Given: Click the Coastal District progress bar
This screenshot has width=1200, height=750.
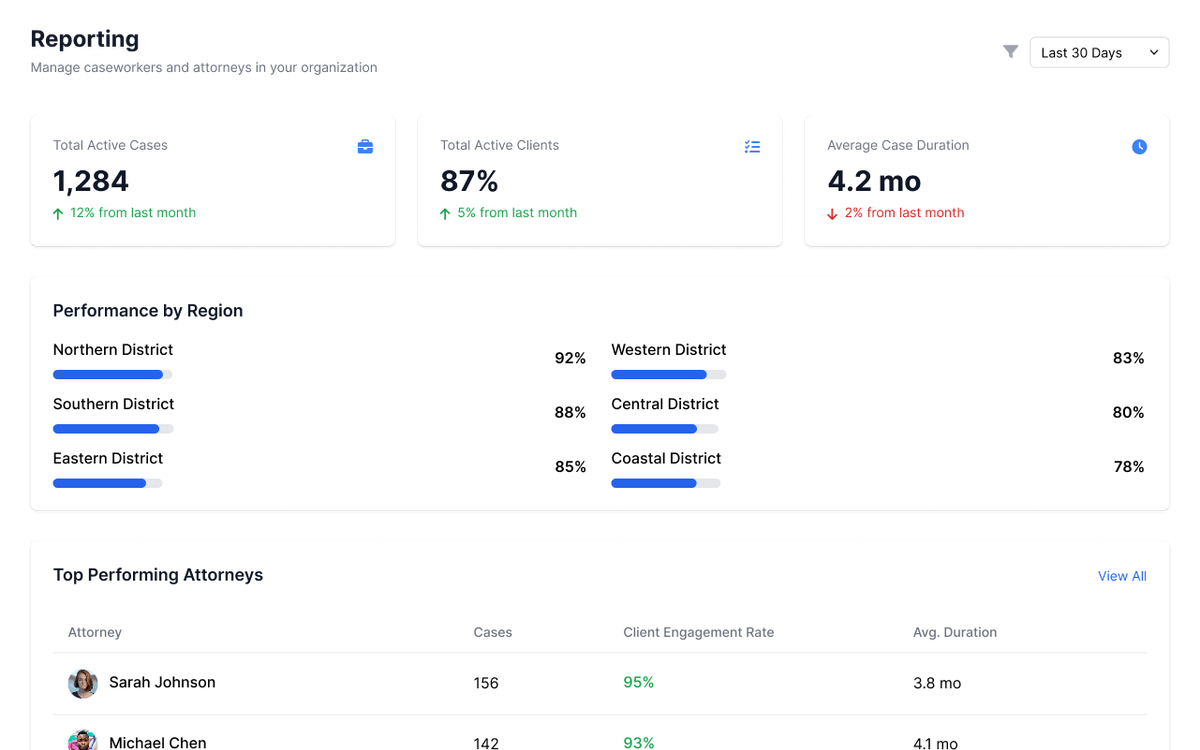Looking at the screenshot, I should point(665,483).
